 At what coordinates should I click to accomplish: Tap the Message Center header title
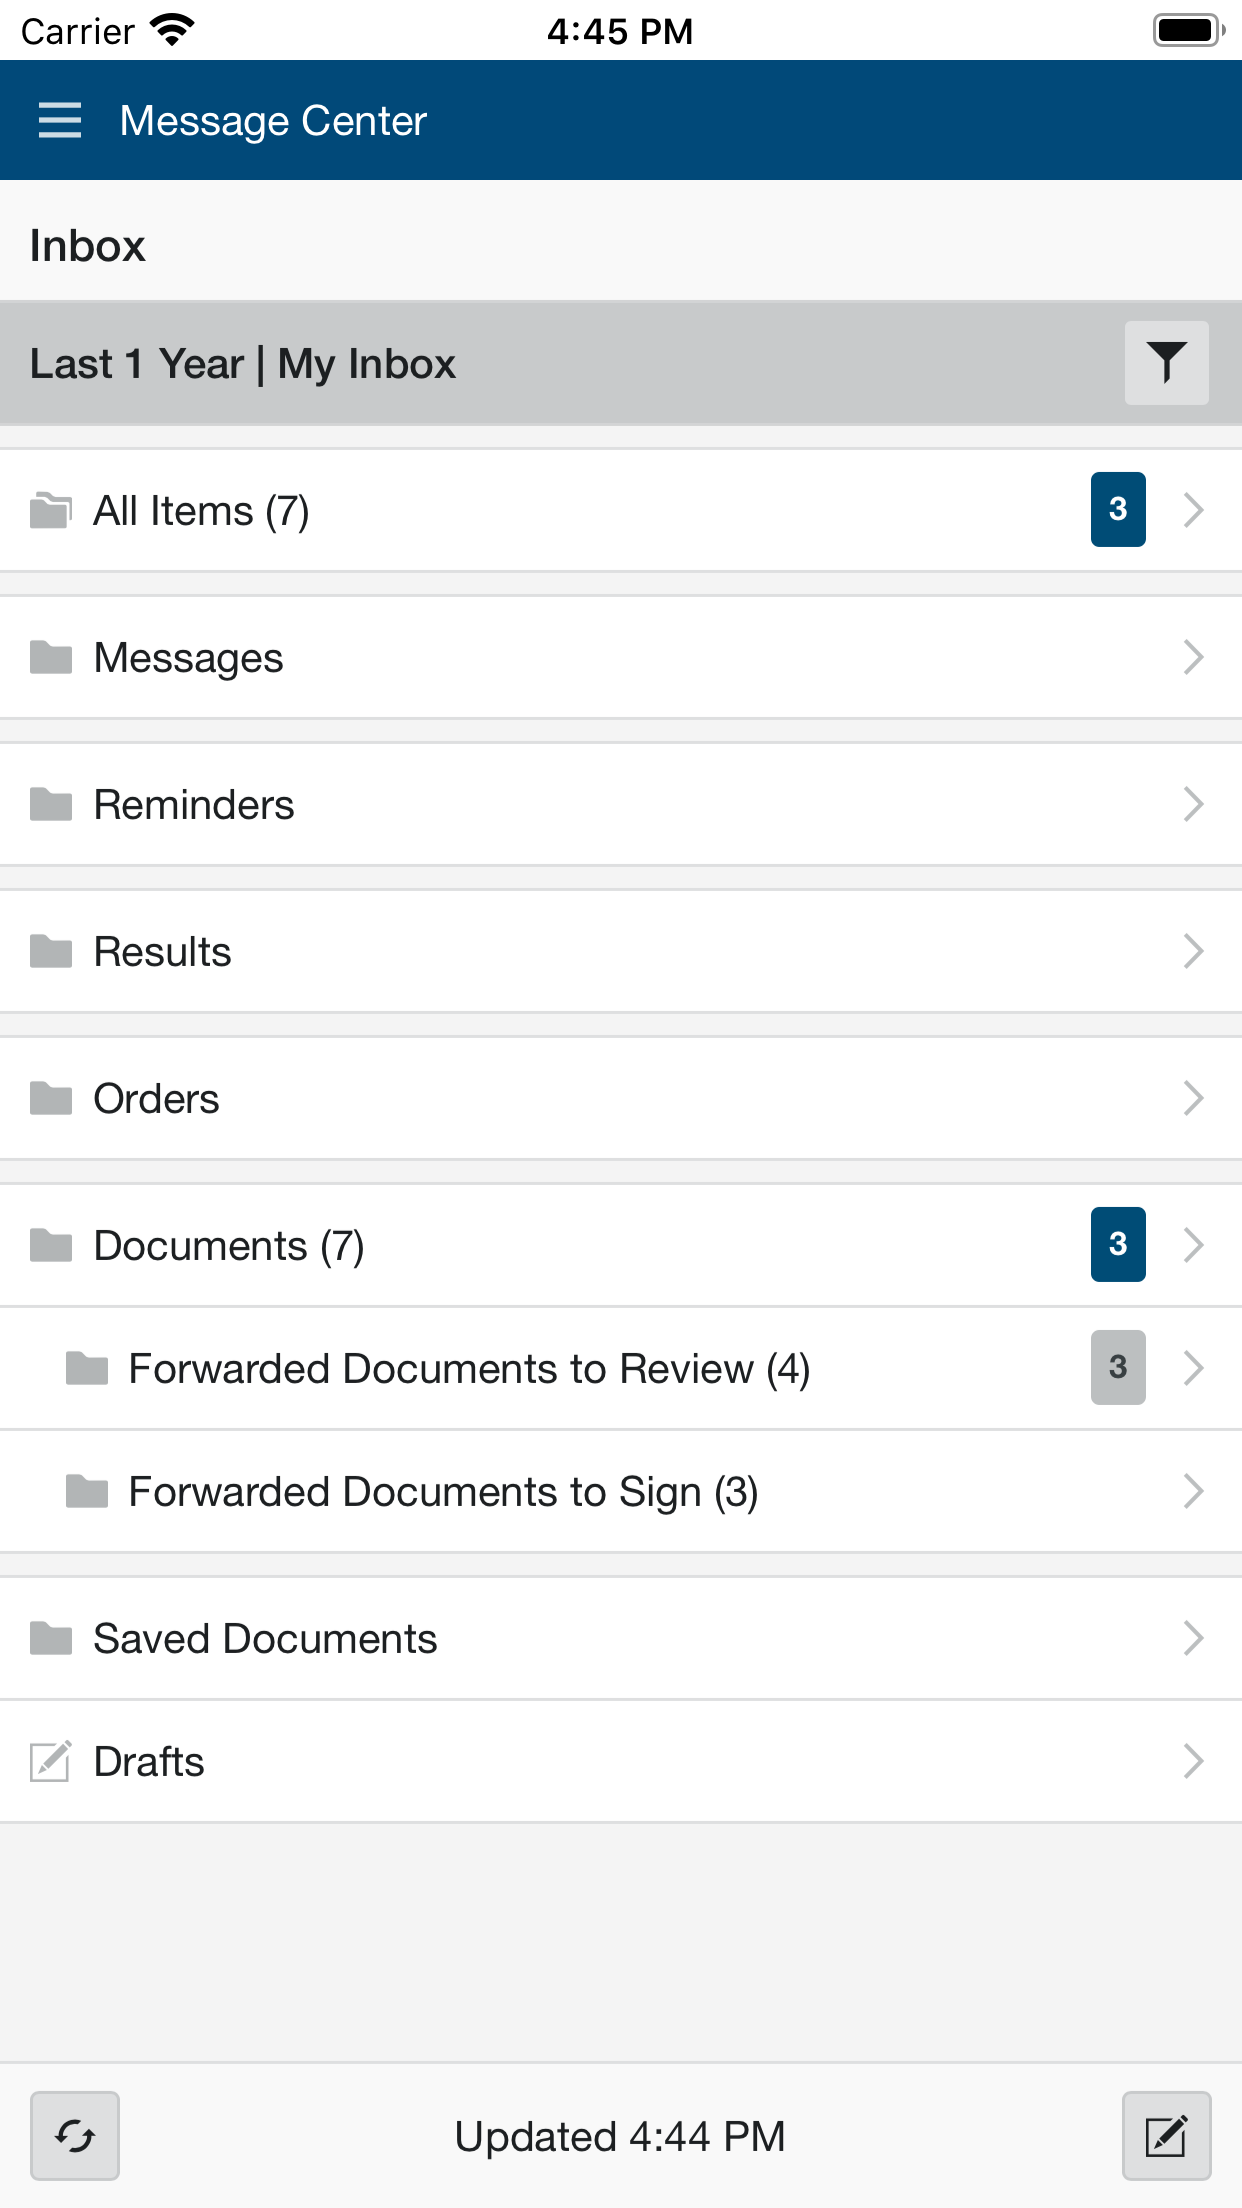pos(273,121)
